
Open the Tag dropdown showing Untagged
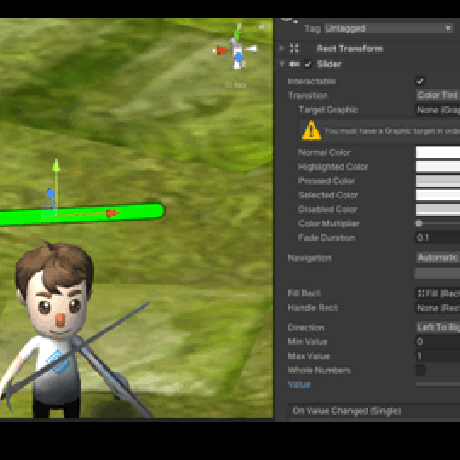point(389,29)
